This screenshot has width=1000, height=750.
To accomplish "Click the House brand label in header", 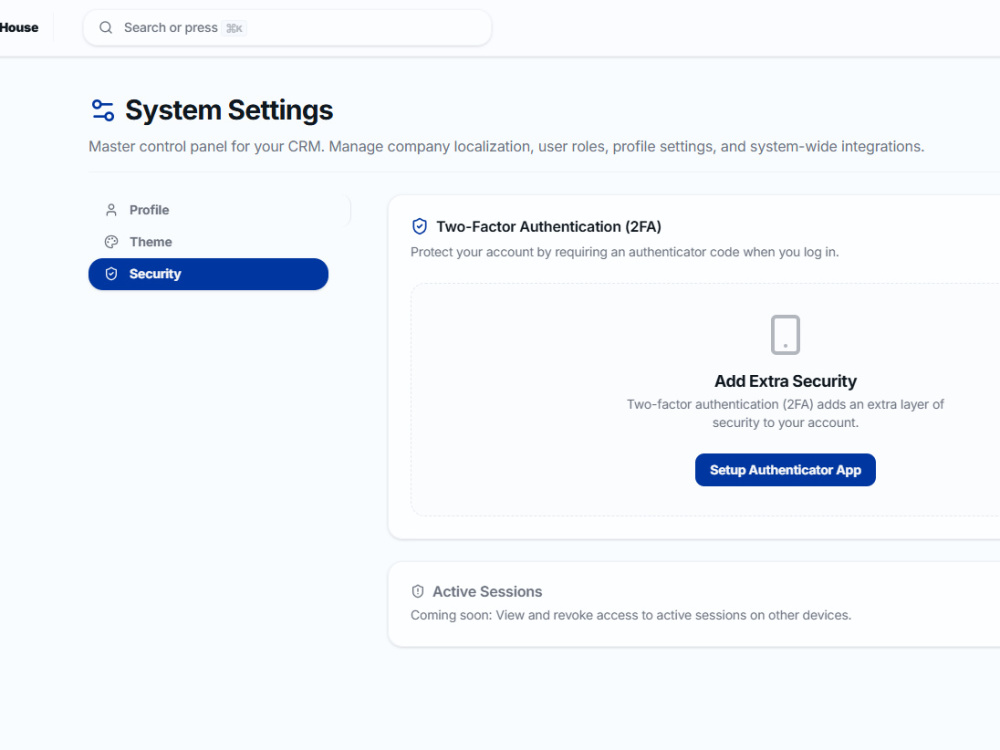I will click(19, 27).
